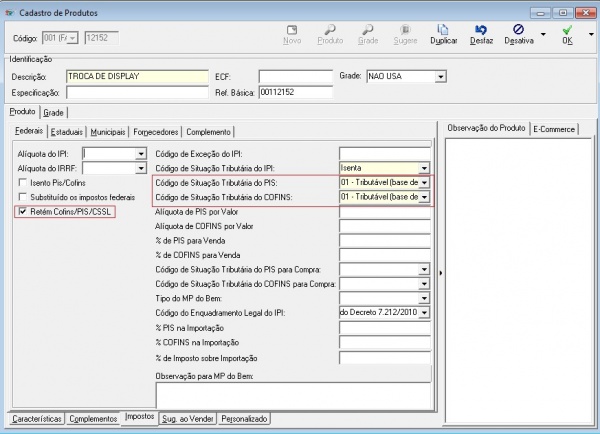Open the Grade dropdown showing NAO USA
The height and width of the screenshot is (434, 600).
[440, 76]
